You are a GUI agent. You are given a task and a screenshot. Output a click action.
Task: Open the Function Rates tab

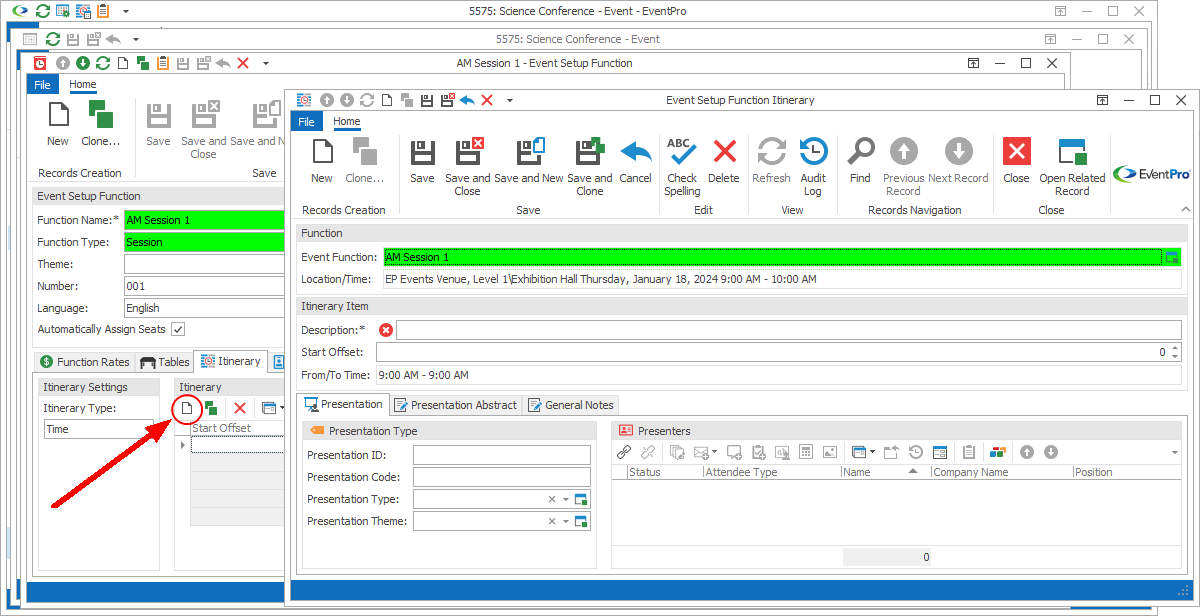85,362
